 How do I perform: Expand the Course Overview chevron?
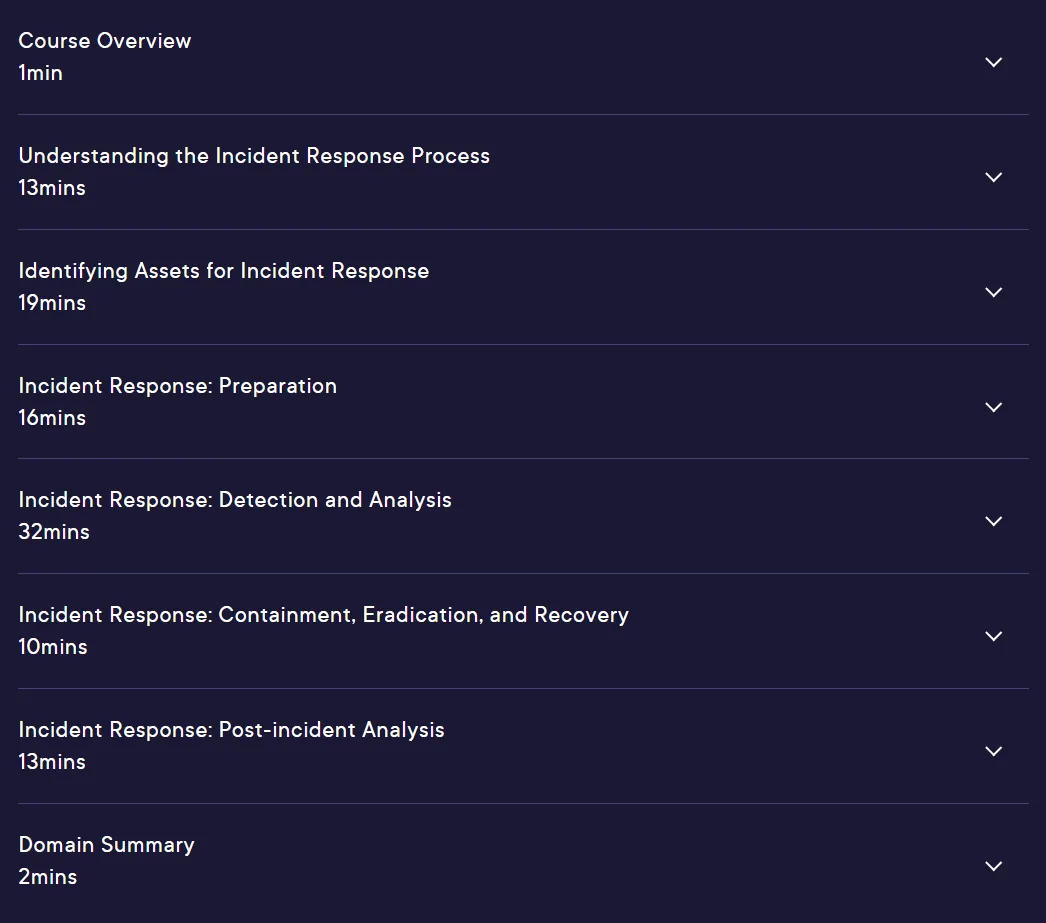993,62
